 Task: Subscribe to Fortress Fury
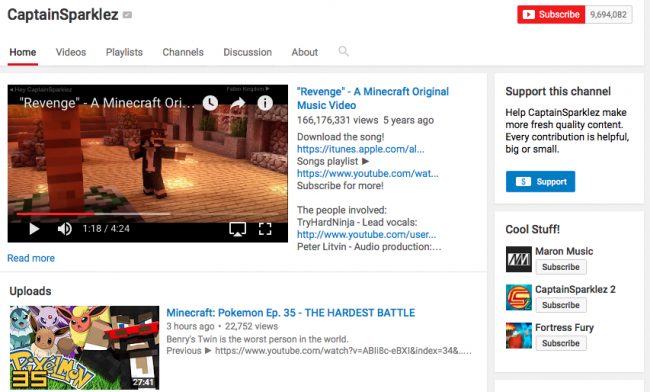(561, 343)
